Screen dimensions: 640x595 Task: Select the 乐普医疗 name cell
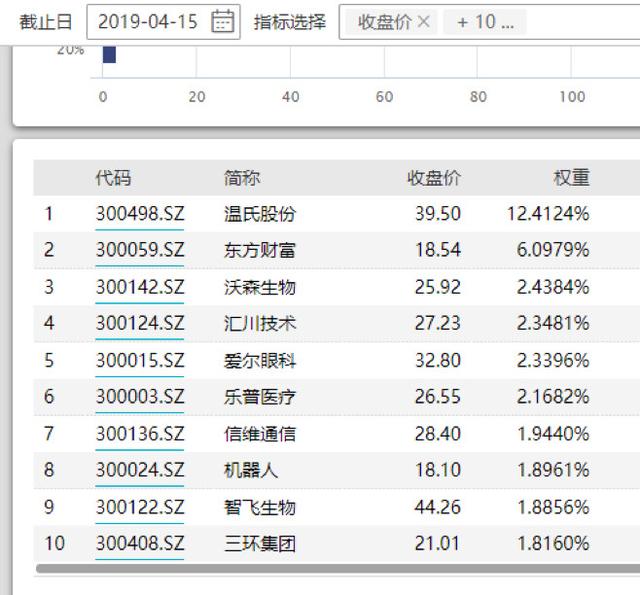pos(260,397)
